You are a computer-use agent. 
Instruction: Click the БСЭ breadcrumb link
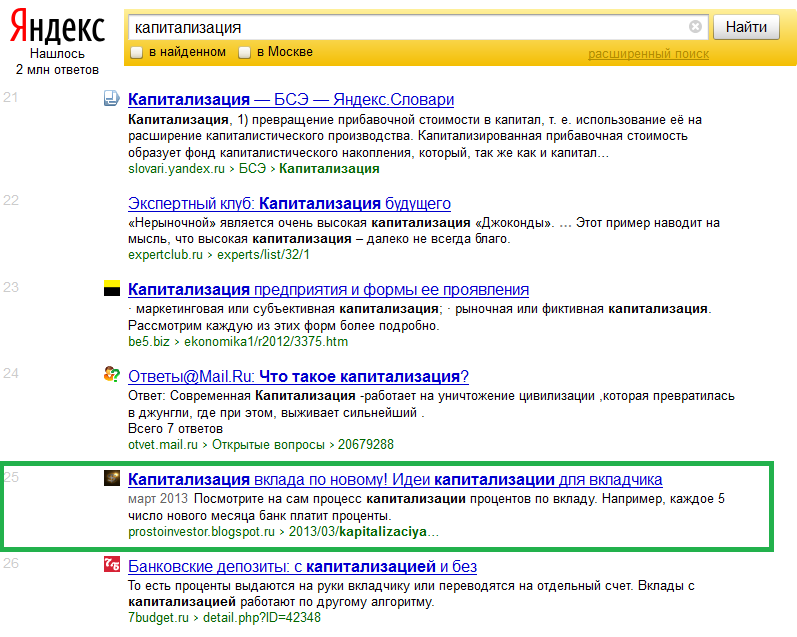click(x=253, y=169)
